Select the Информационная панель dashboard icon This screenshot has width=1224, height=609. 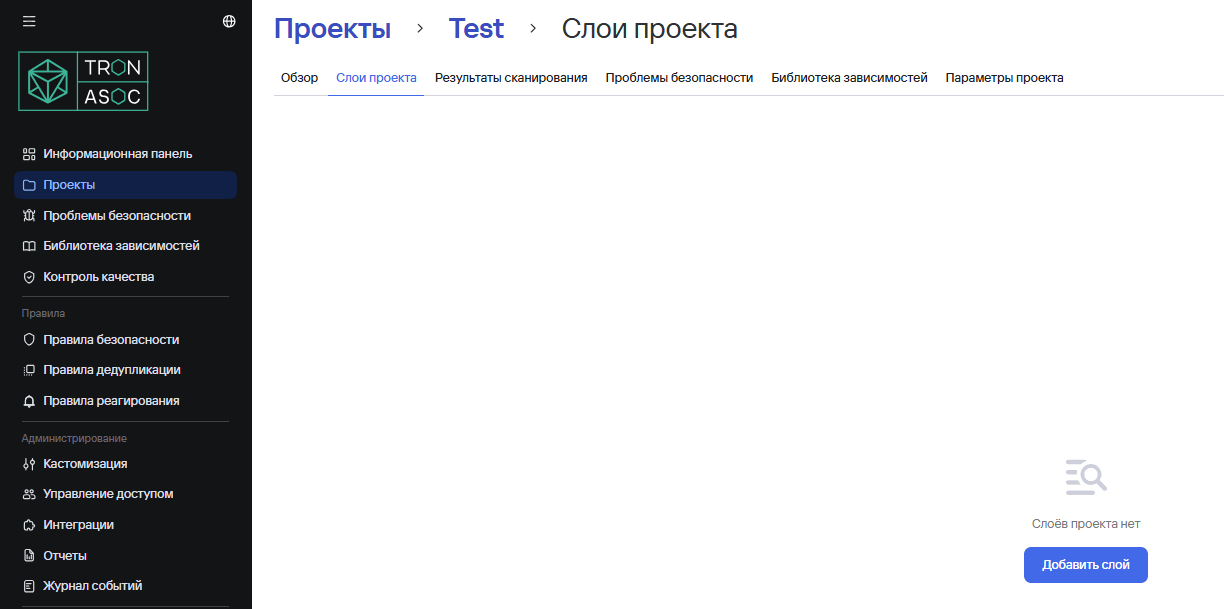coord(28,154)
